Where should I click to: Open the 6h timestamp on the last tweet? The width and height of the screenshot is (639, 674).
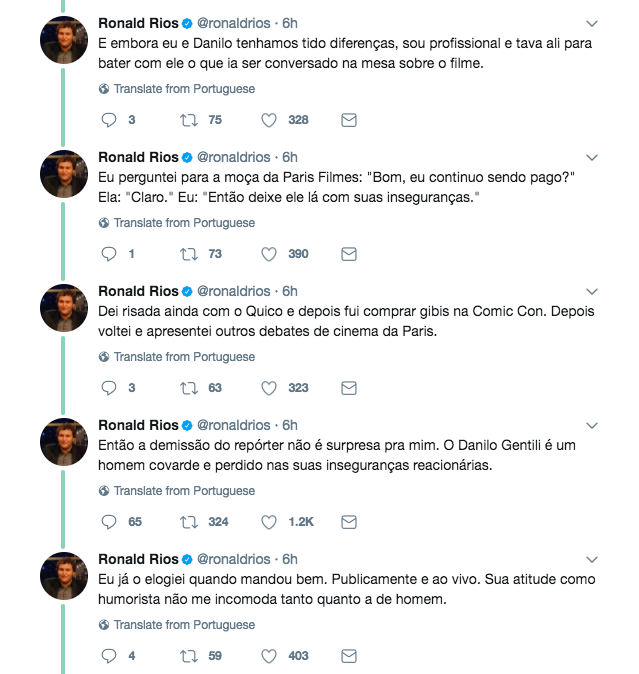[290, 559]
